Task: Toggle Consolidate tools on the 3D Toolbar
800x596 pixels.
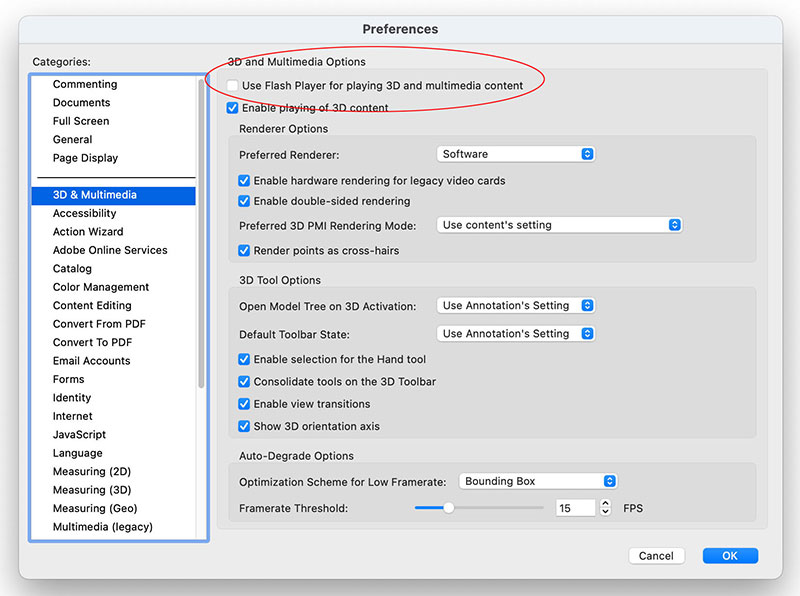Action: (x=245, y=382)
